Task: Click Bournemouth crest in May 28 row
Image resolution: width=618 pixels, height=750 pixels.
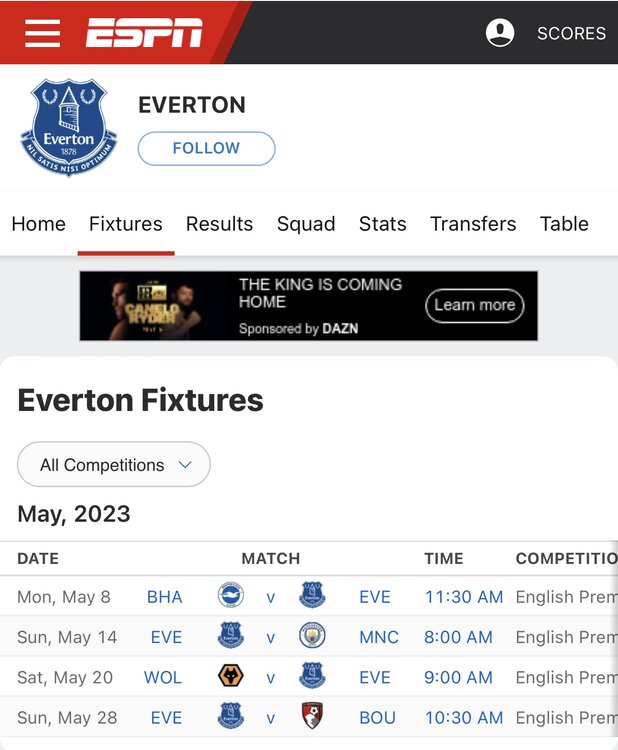Action: 312,717
